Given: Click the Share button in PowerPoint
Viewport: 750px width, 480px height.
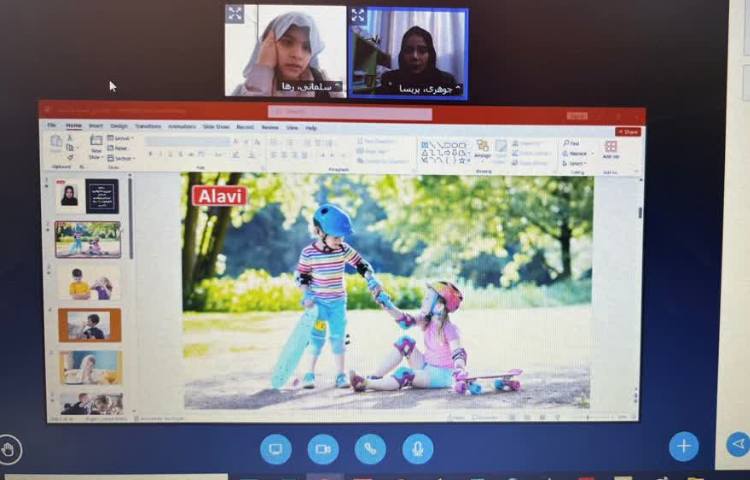Looking at the screenshot, I should 628,131.
